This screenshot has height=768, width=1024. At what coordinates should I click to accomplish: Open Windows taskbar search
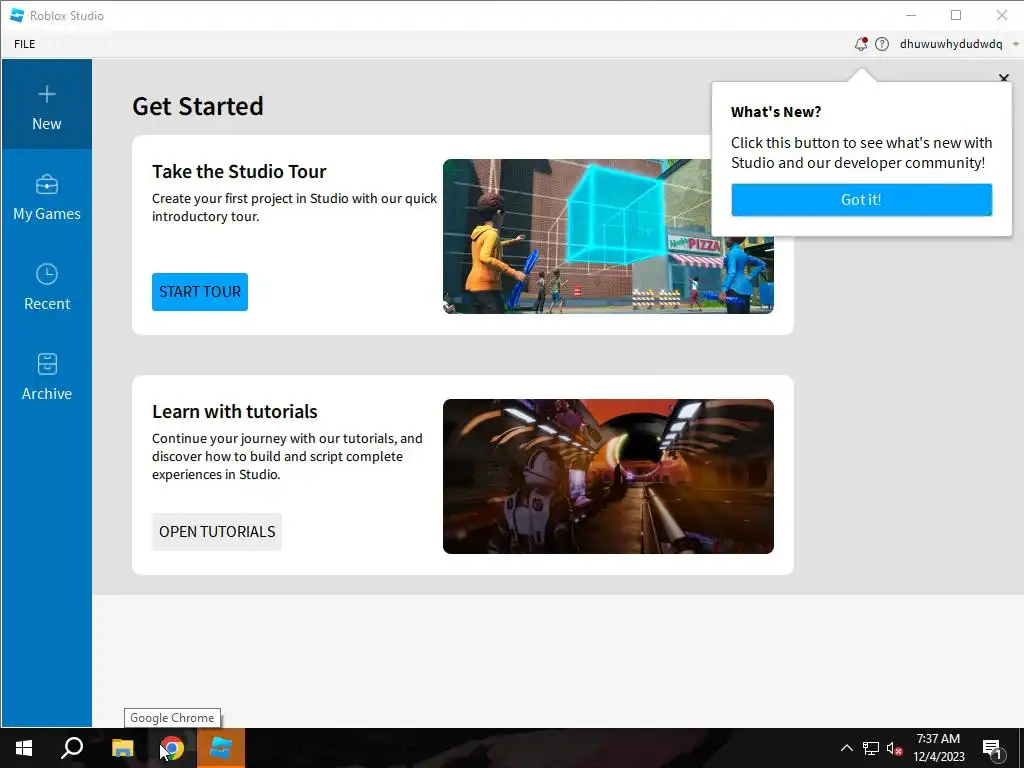click(x=72, y=748)
